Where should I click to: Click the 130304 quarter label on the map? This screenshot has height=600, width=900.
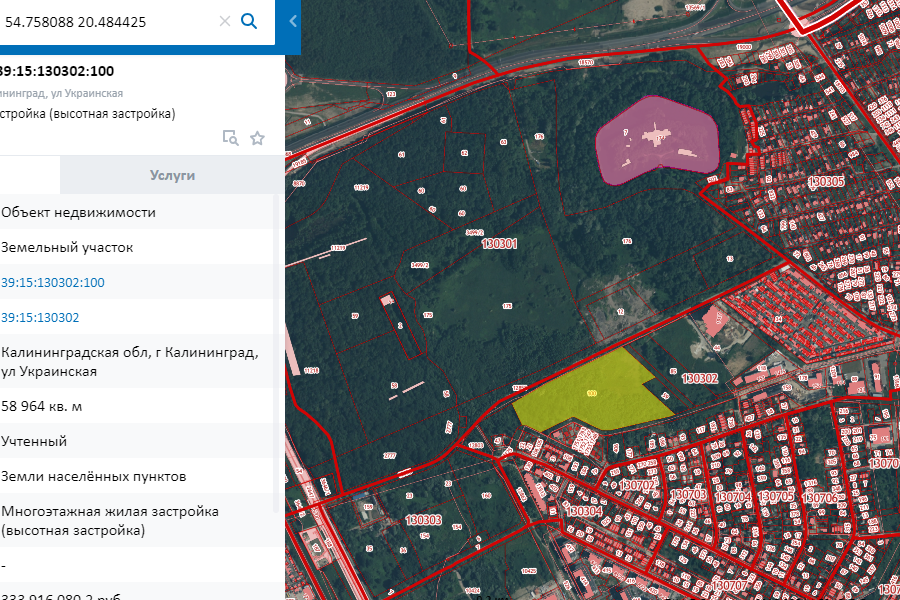tap(584, 510)
